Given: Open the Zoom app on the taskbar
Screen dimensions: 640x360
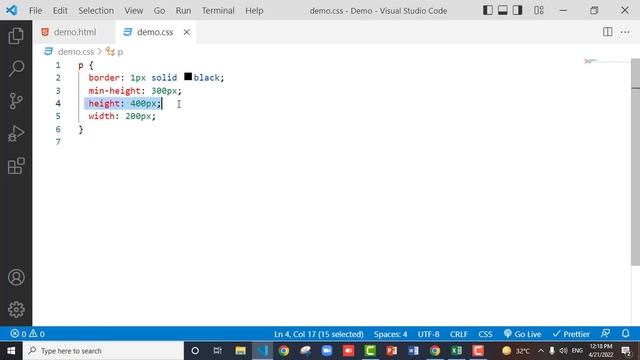Looking at the screenshot, I should pyautogui.click(x=327, y=351).
